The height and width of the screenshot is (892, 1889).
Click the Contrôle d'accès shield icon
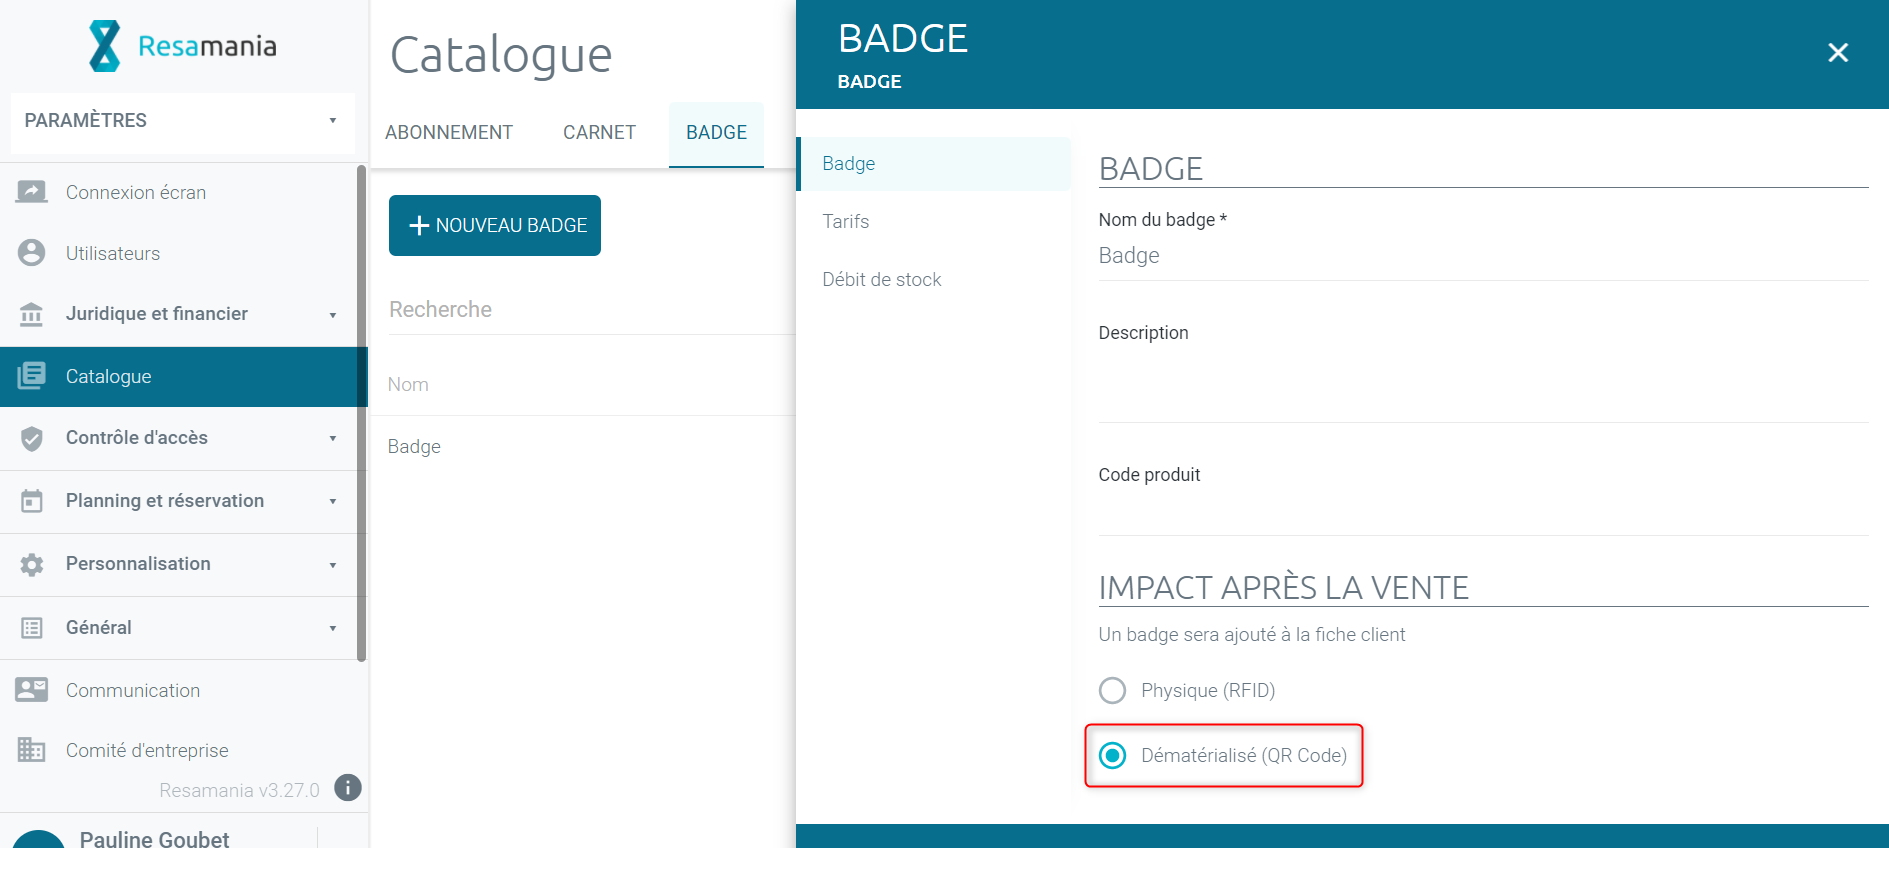point(32,438)
